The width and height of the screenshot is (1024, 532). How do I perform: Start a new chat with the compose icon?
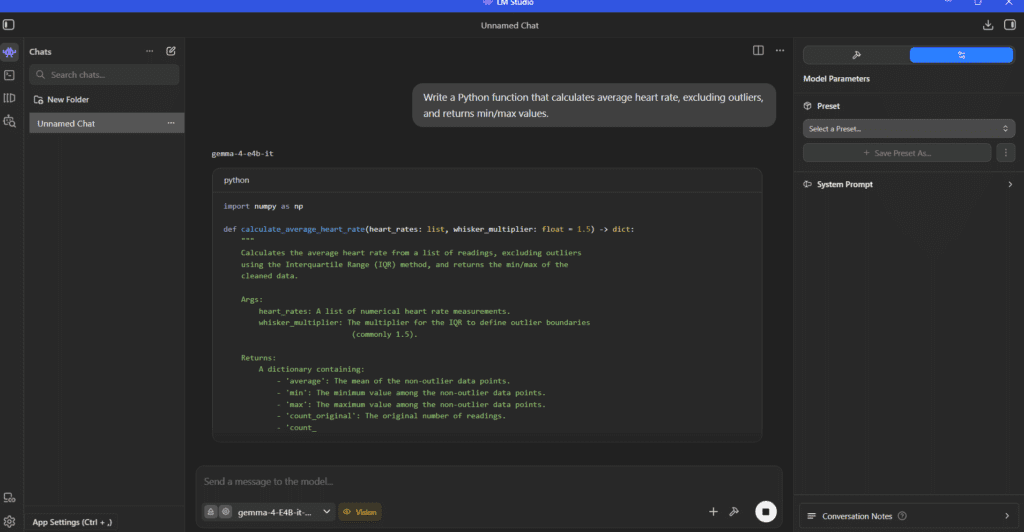[171, 51]
